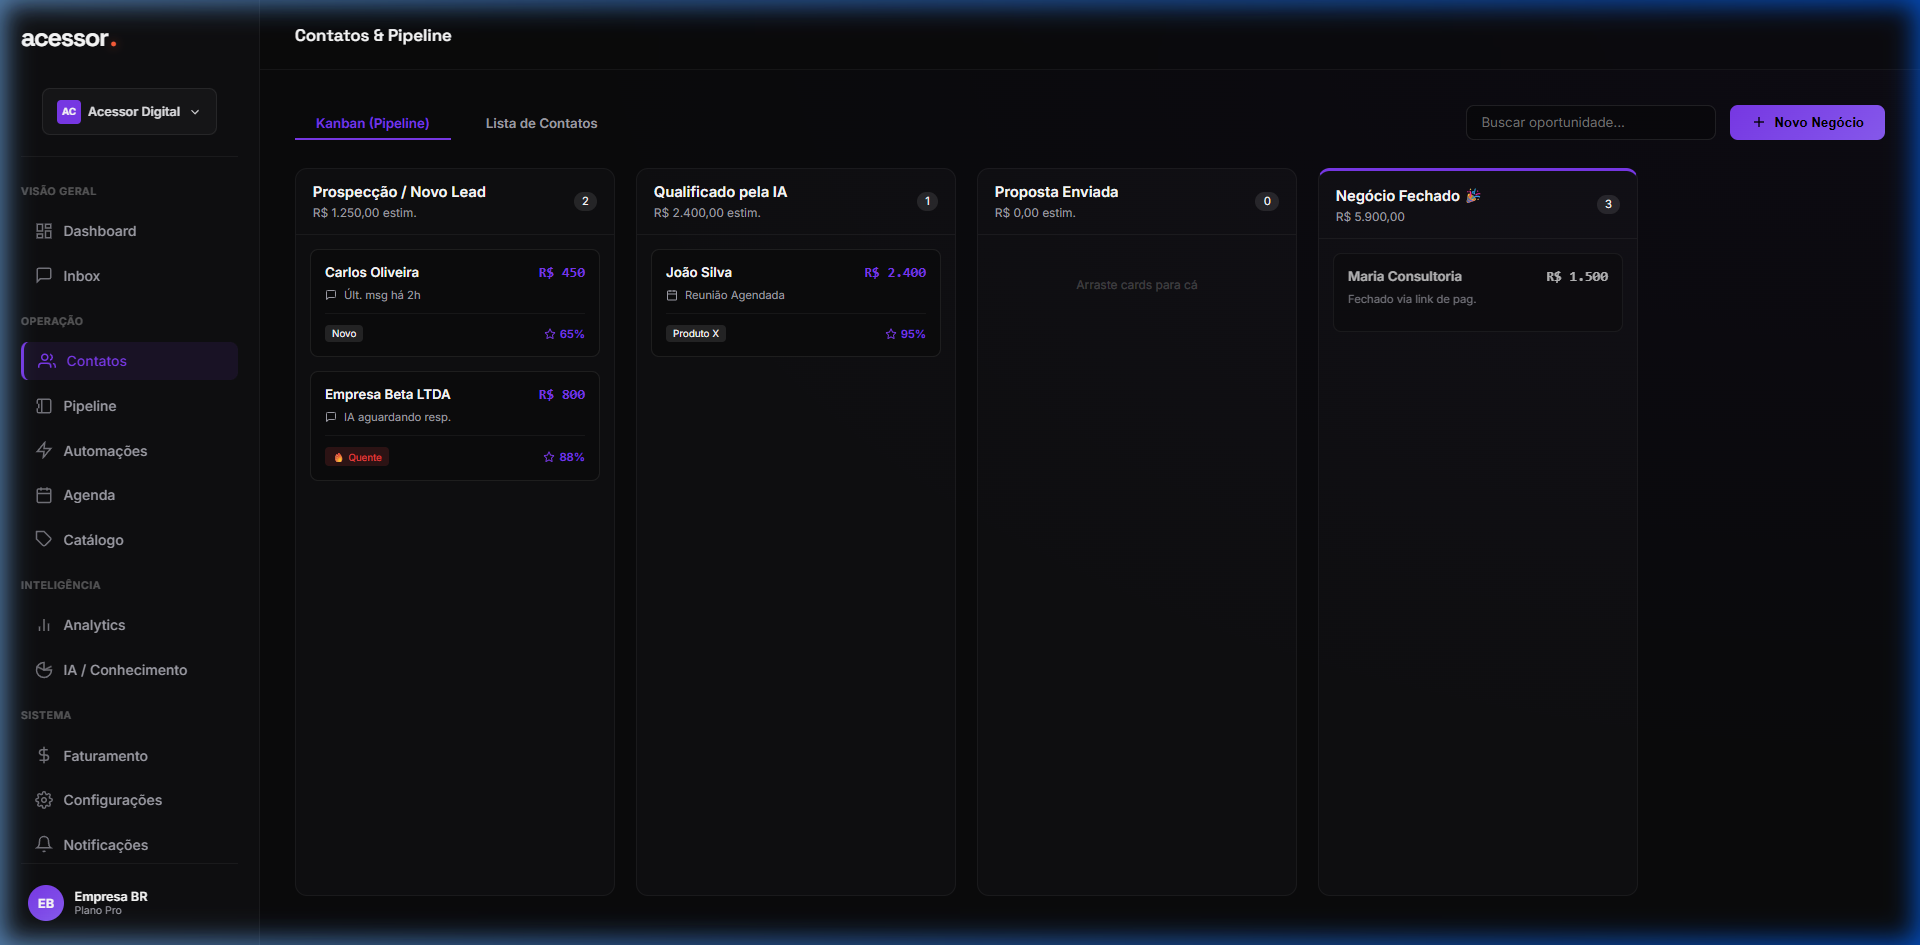Click Quente tag on Empresa Beta card
The width and height of the screenshot is (1920, 945).
point(357,457)
